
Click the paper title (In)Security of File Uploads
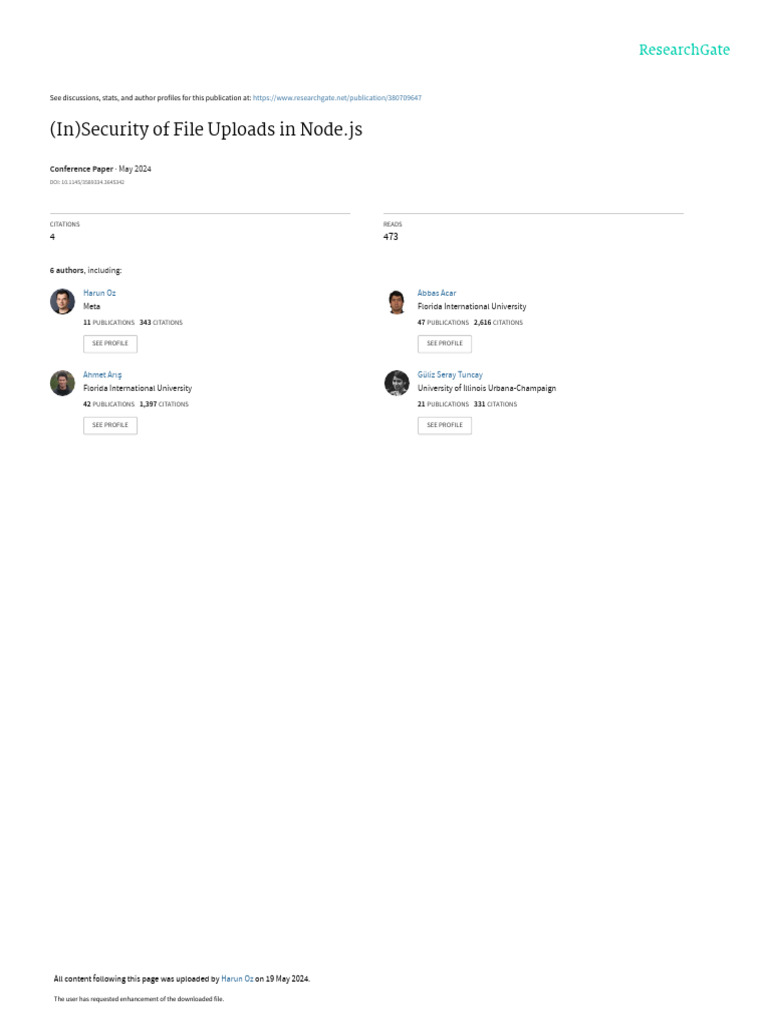pyautogui.click(x=206, y=129)
